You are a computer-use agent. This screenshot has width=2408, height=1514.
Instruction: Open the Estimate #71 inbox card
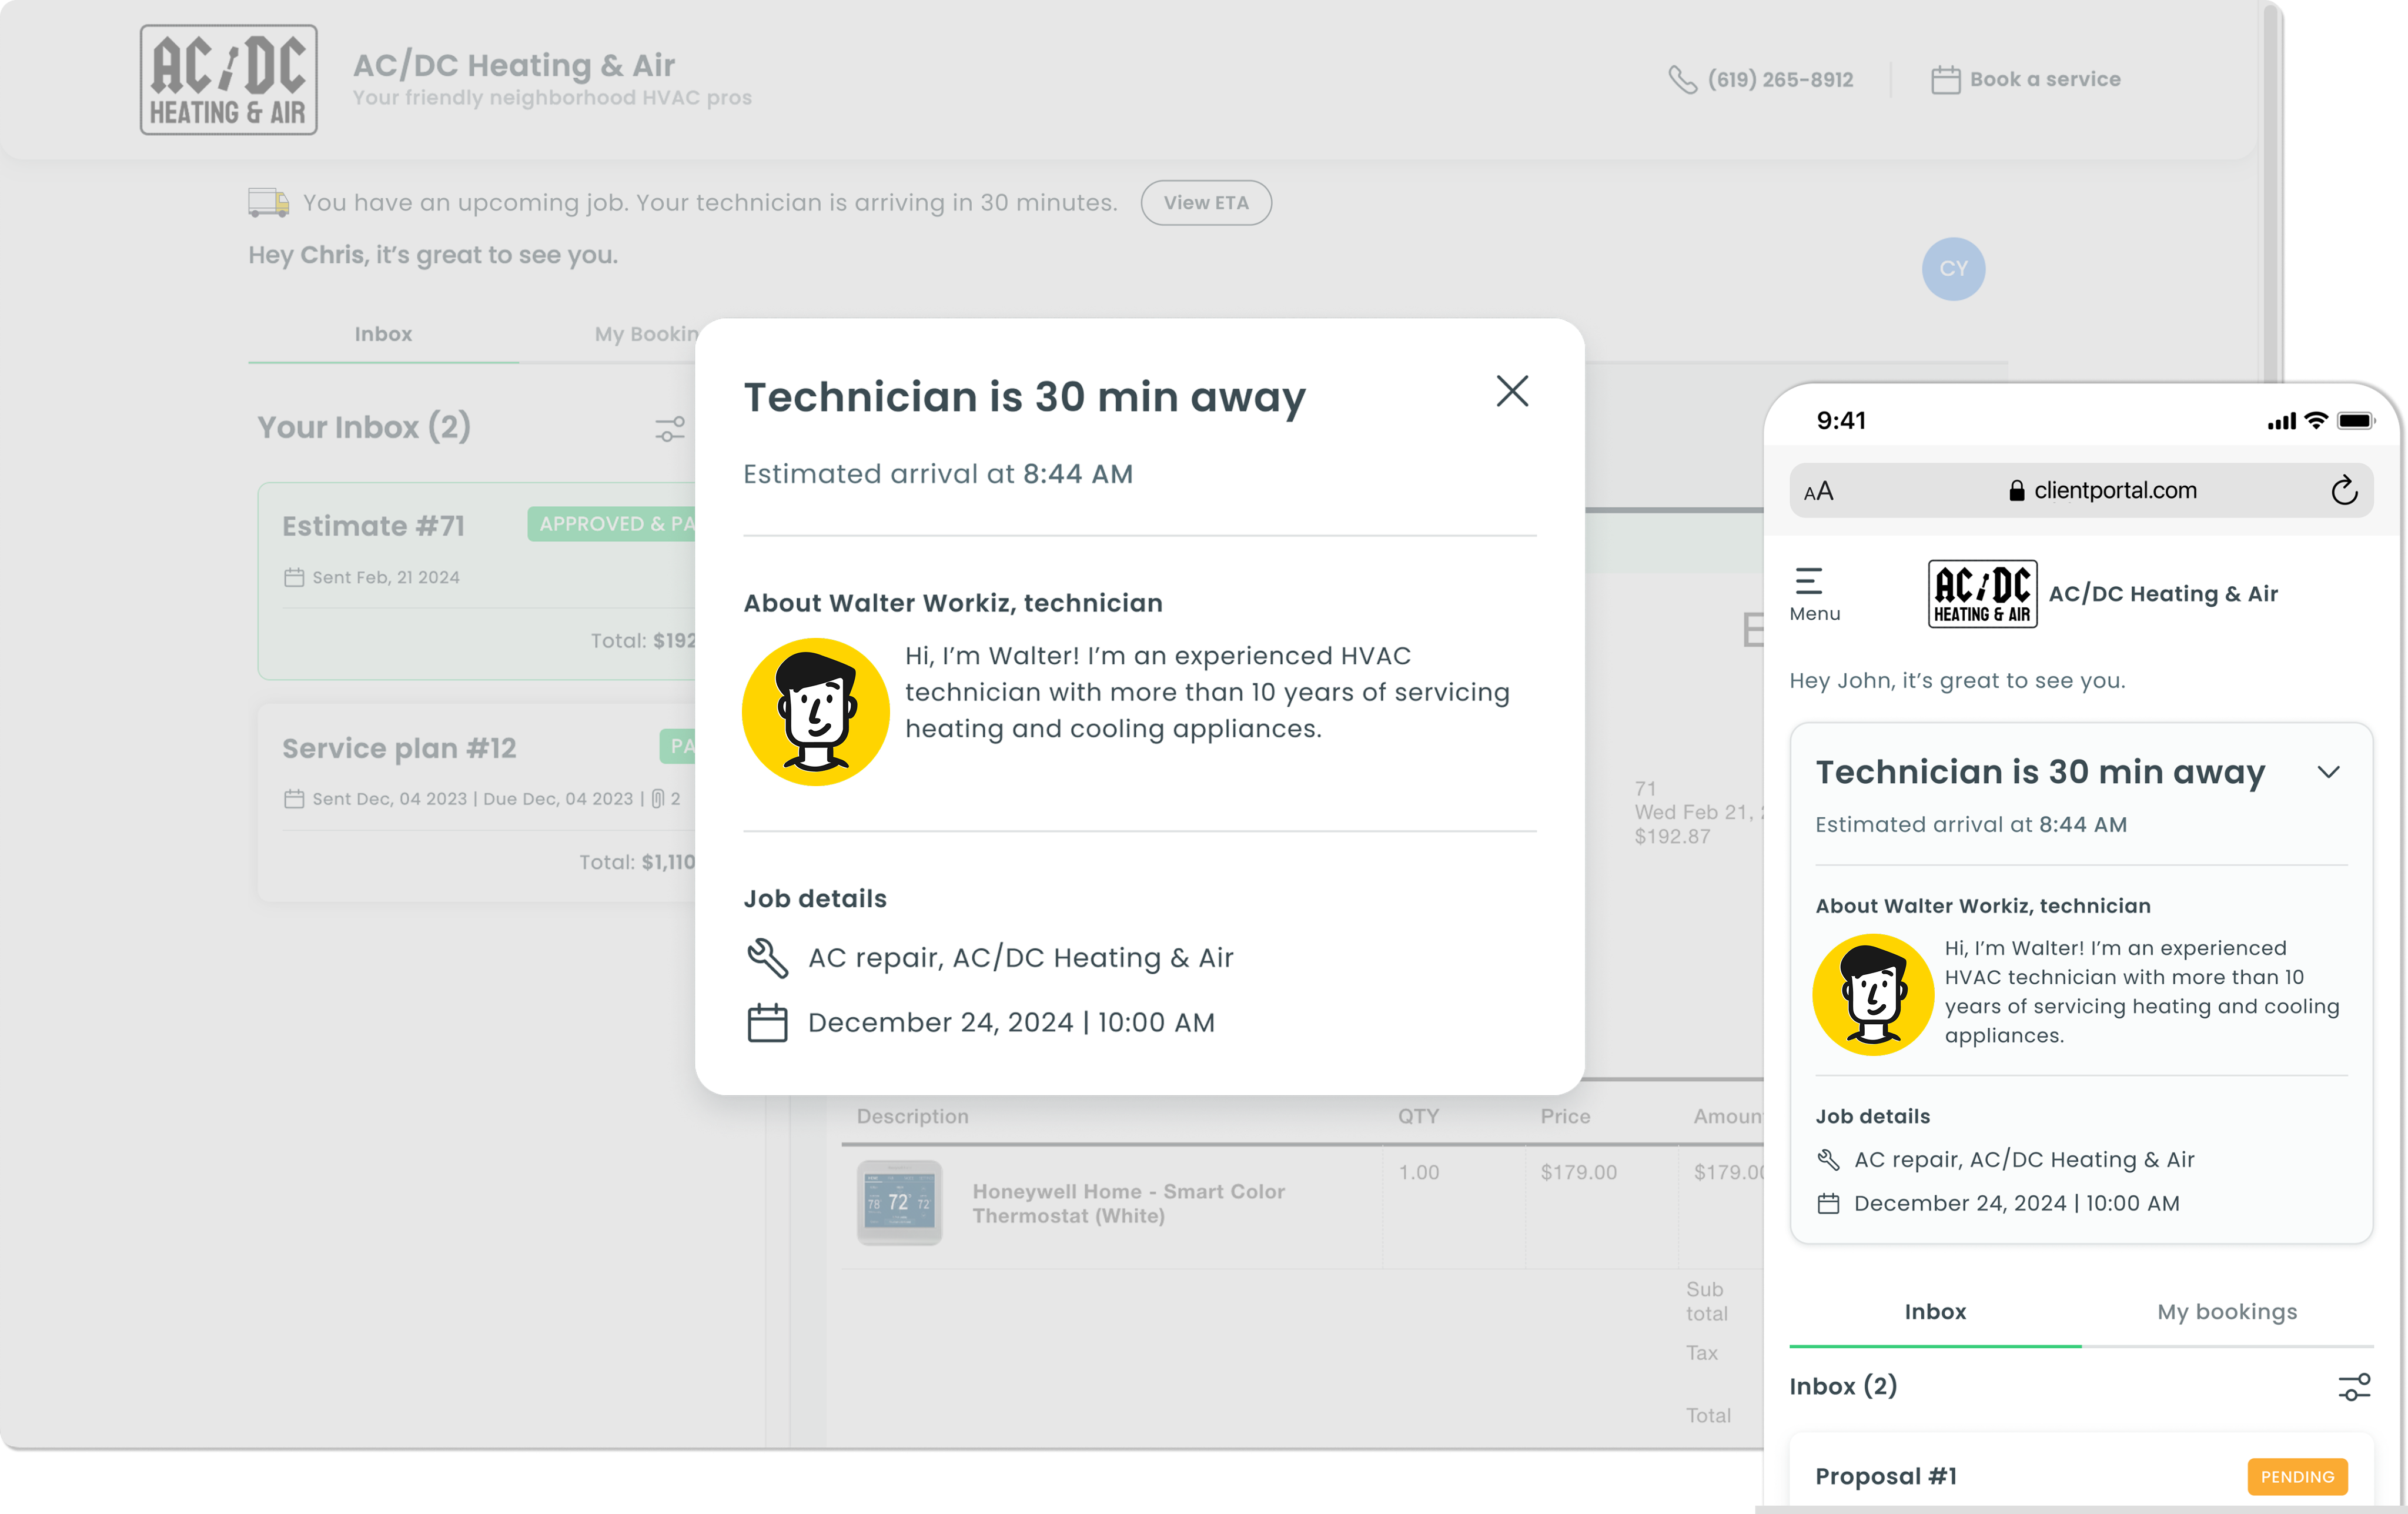(478, 581)
